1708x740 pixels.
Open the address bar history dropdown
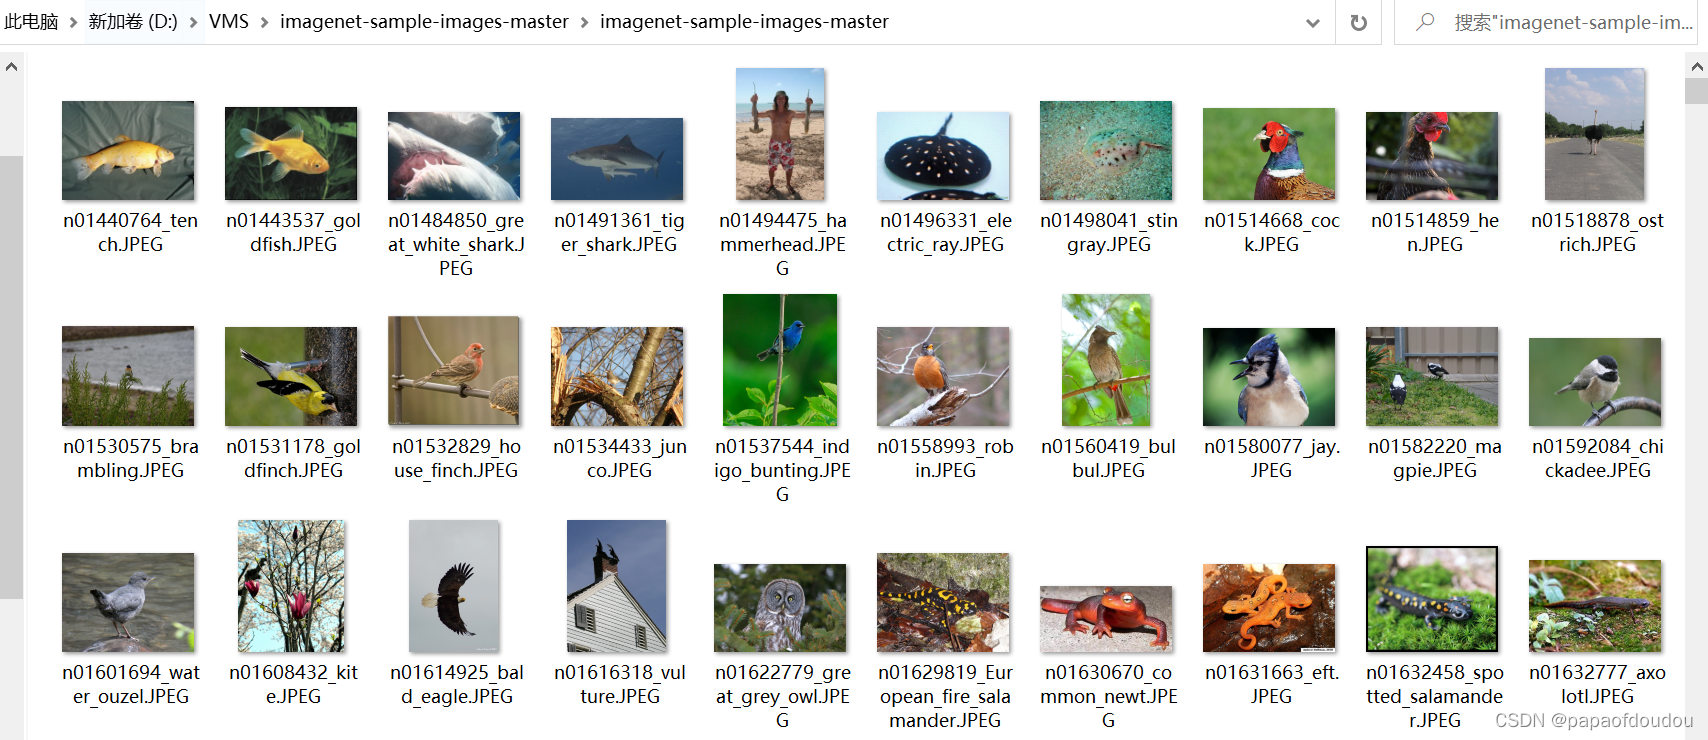click(1313, 22)
